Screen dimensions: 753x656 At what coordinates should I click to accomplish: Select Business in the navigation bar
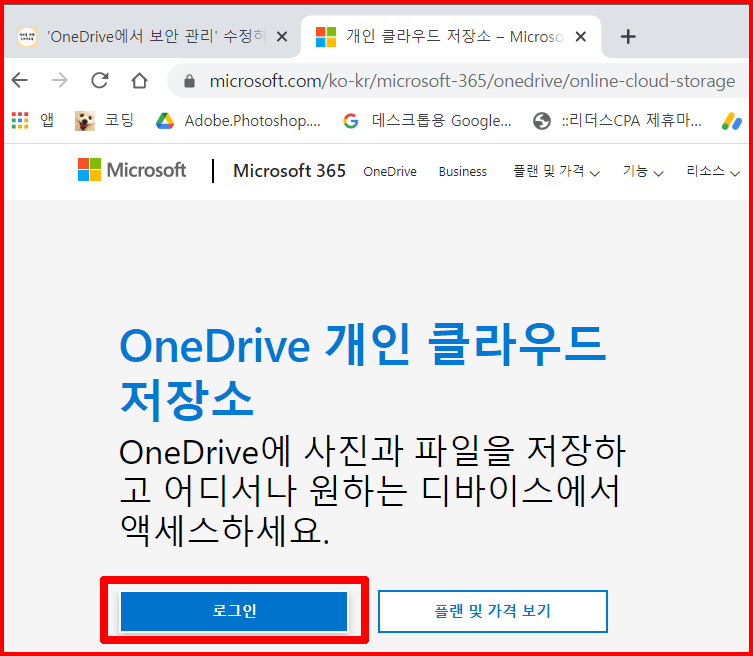(x=462, y=171)
